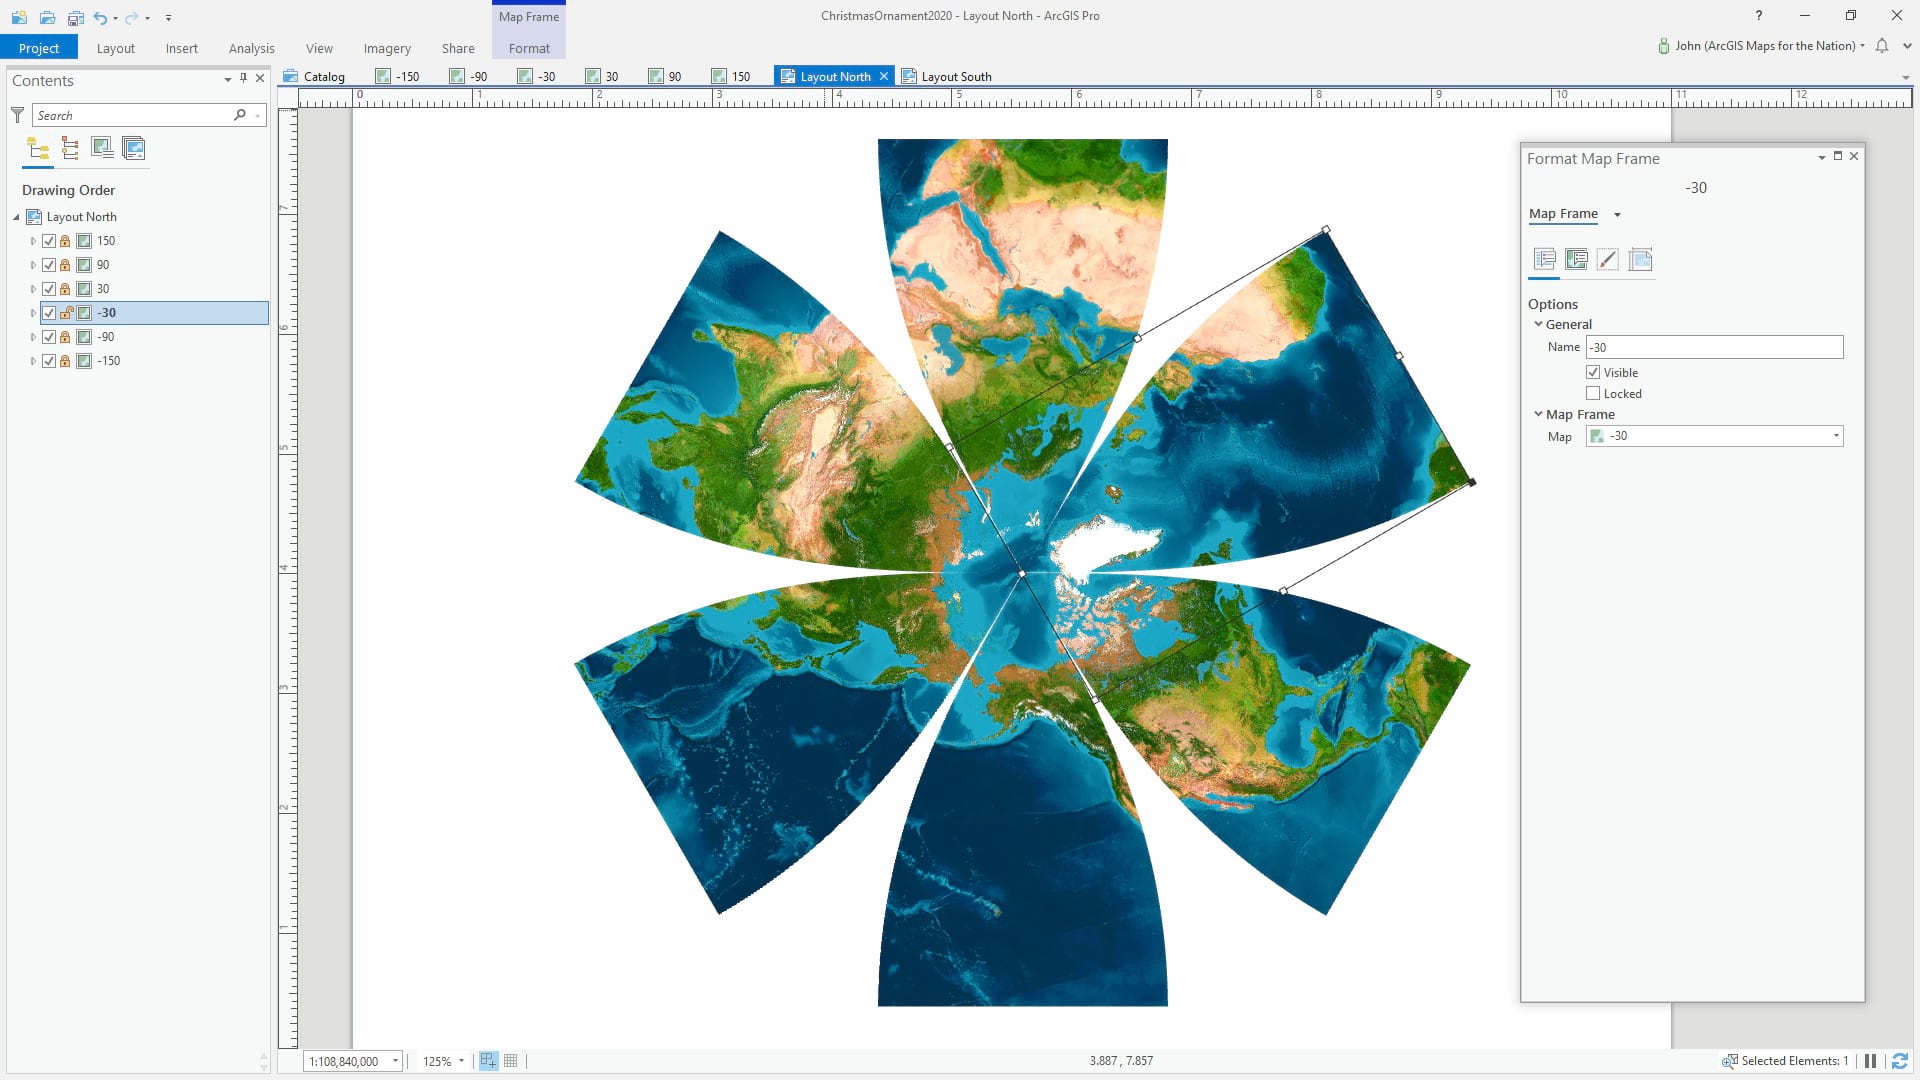
Task: Collapse the General section expander
Action: click(x=1538, y=324)
